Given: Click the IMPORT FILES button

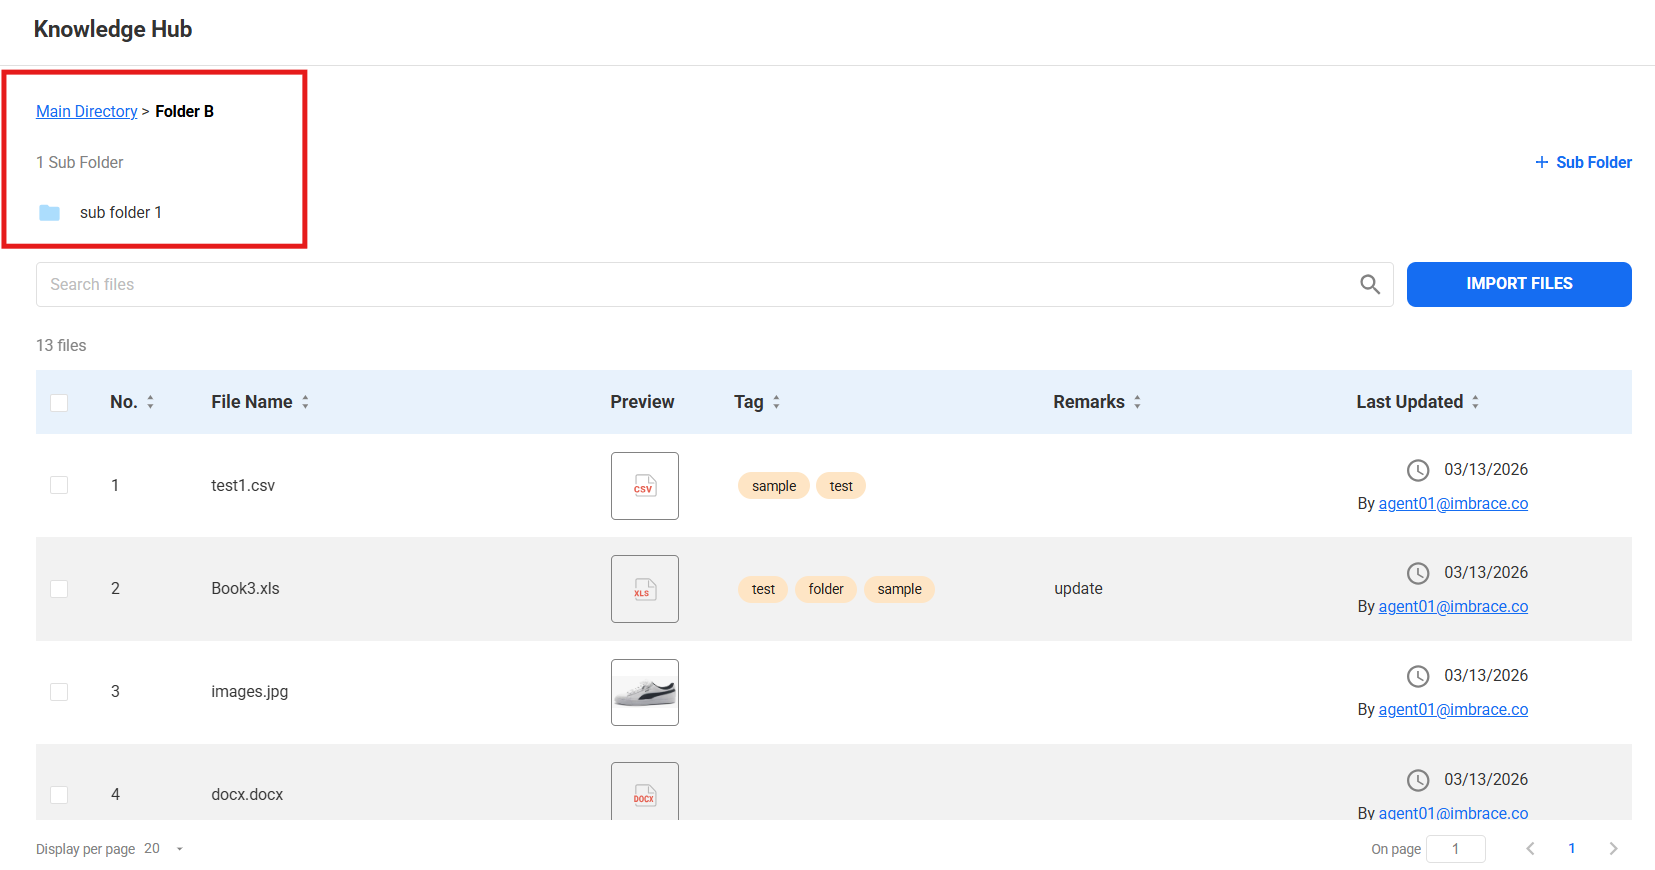Looking at the screenshot, I should 1518,284.
